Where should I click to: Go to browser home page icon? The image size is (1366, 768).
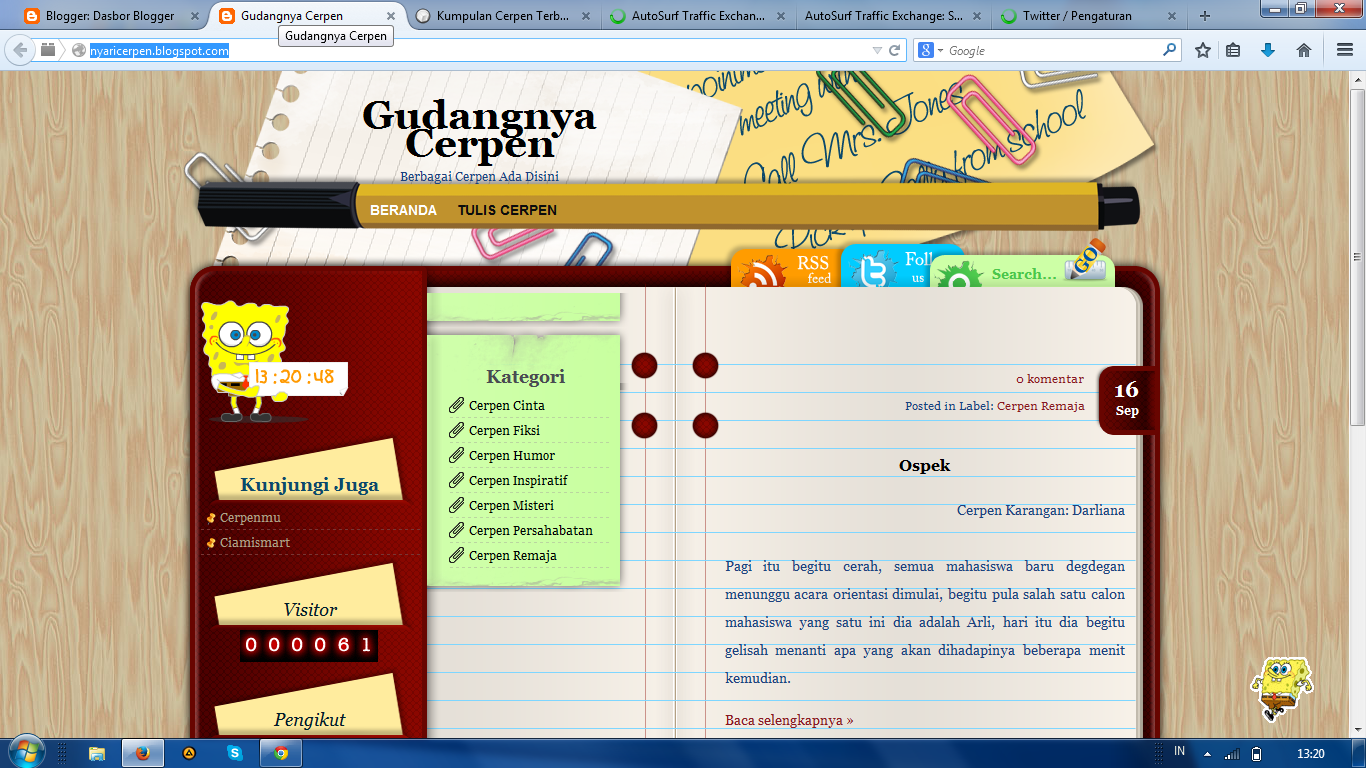pyautogui.click(x=1304, y=50)
